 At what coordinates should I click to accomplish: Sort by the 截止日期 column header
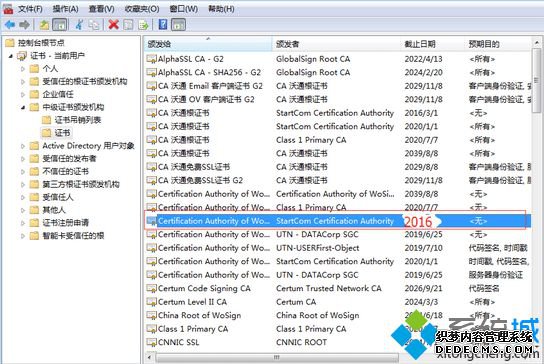[x=420, y=44]
